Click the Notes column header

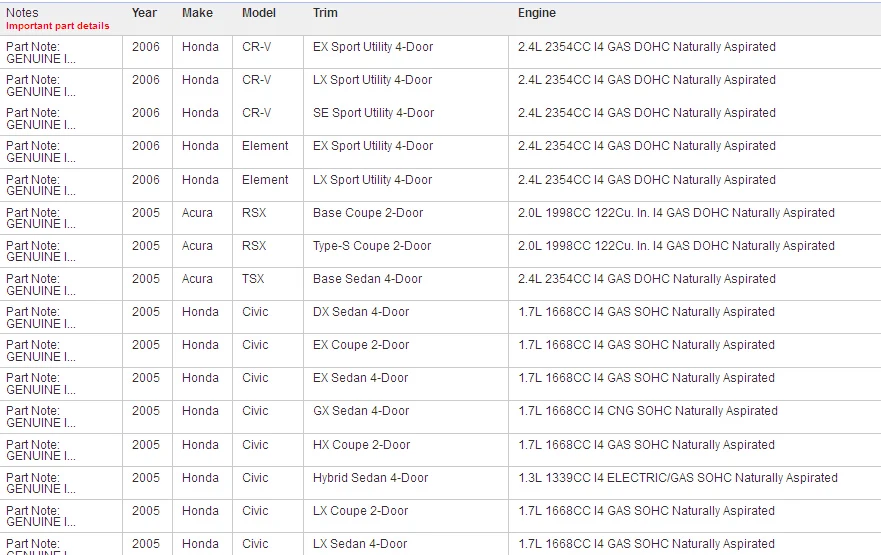tap(22, 13)
